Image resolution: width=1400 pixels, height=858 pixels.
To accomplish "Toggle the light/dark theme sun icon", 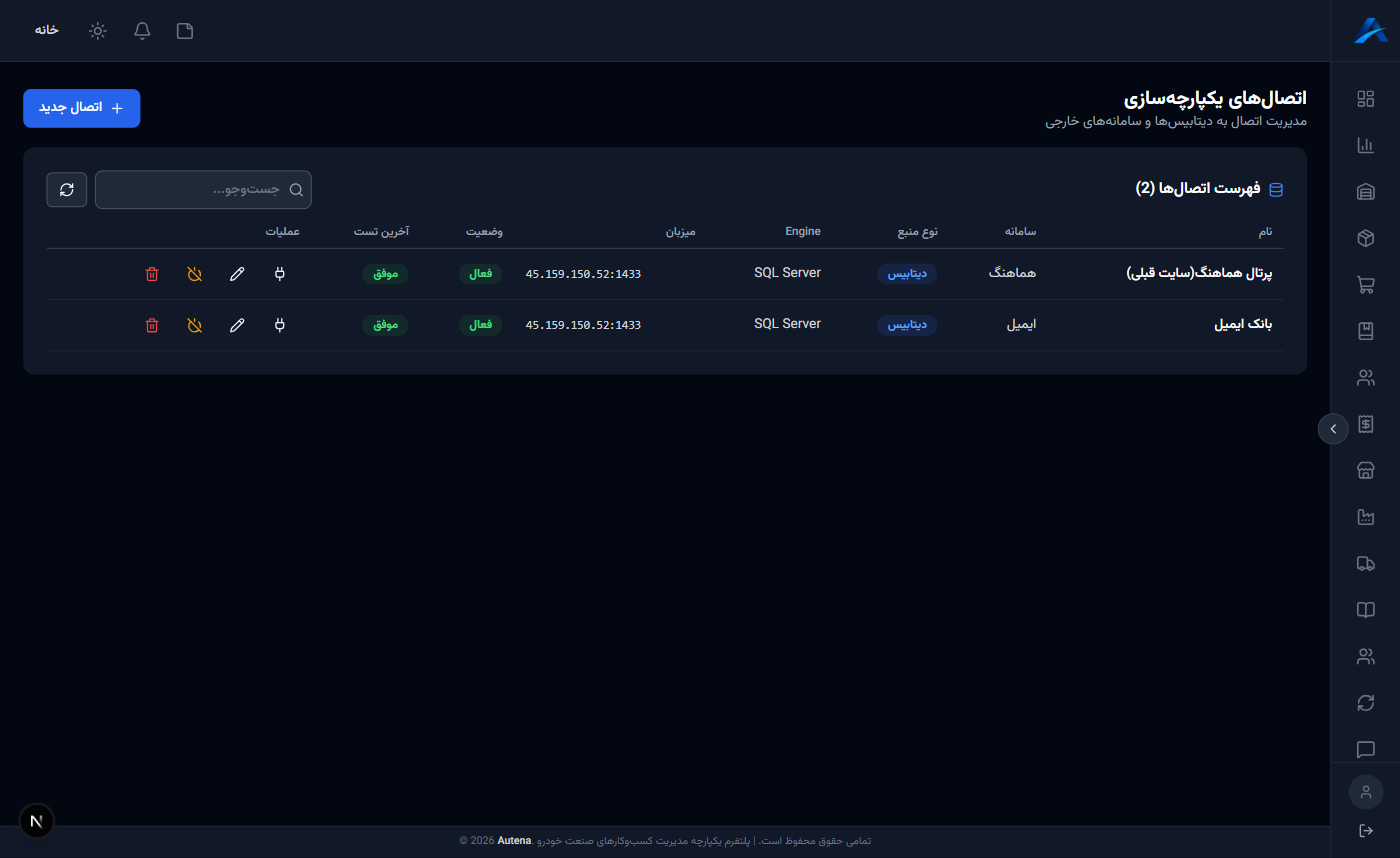I will click(x=97, y=31).
